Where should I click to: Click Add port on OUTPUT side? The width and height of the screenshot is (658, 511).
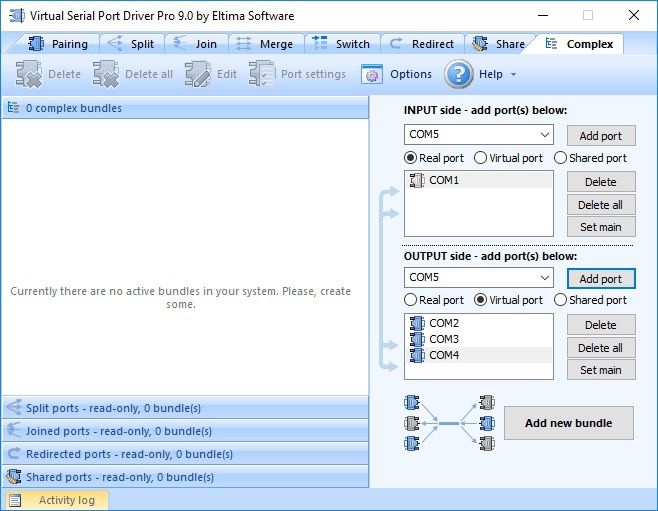(x=601, y=279)
